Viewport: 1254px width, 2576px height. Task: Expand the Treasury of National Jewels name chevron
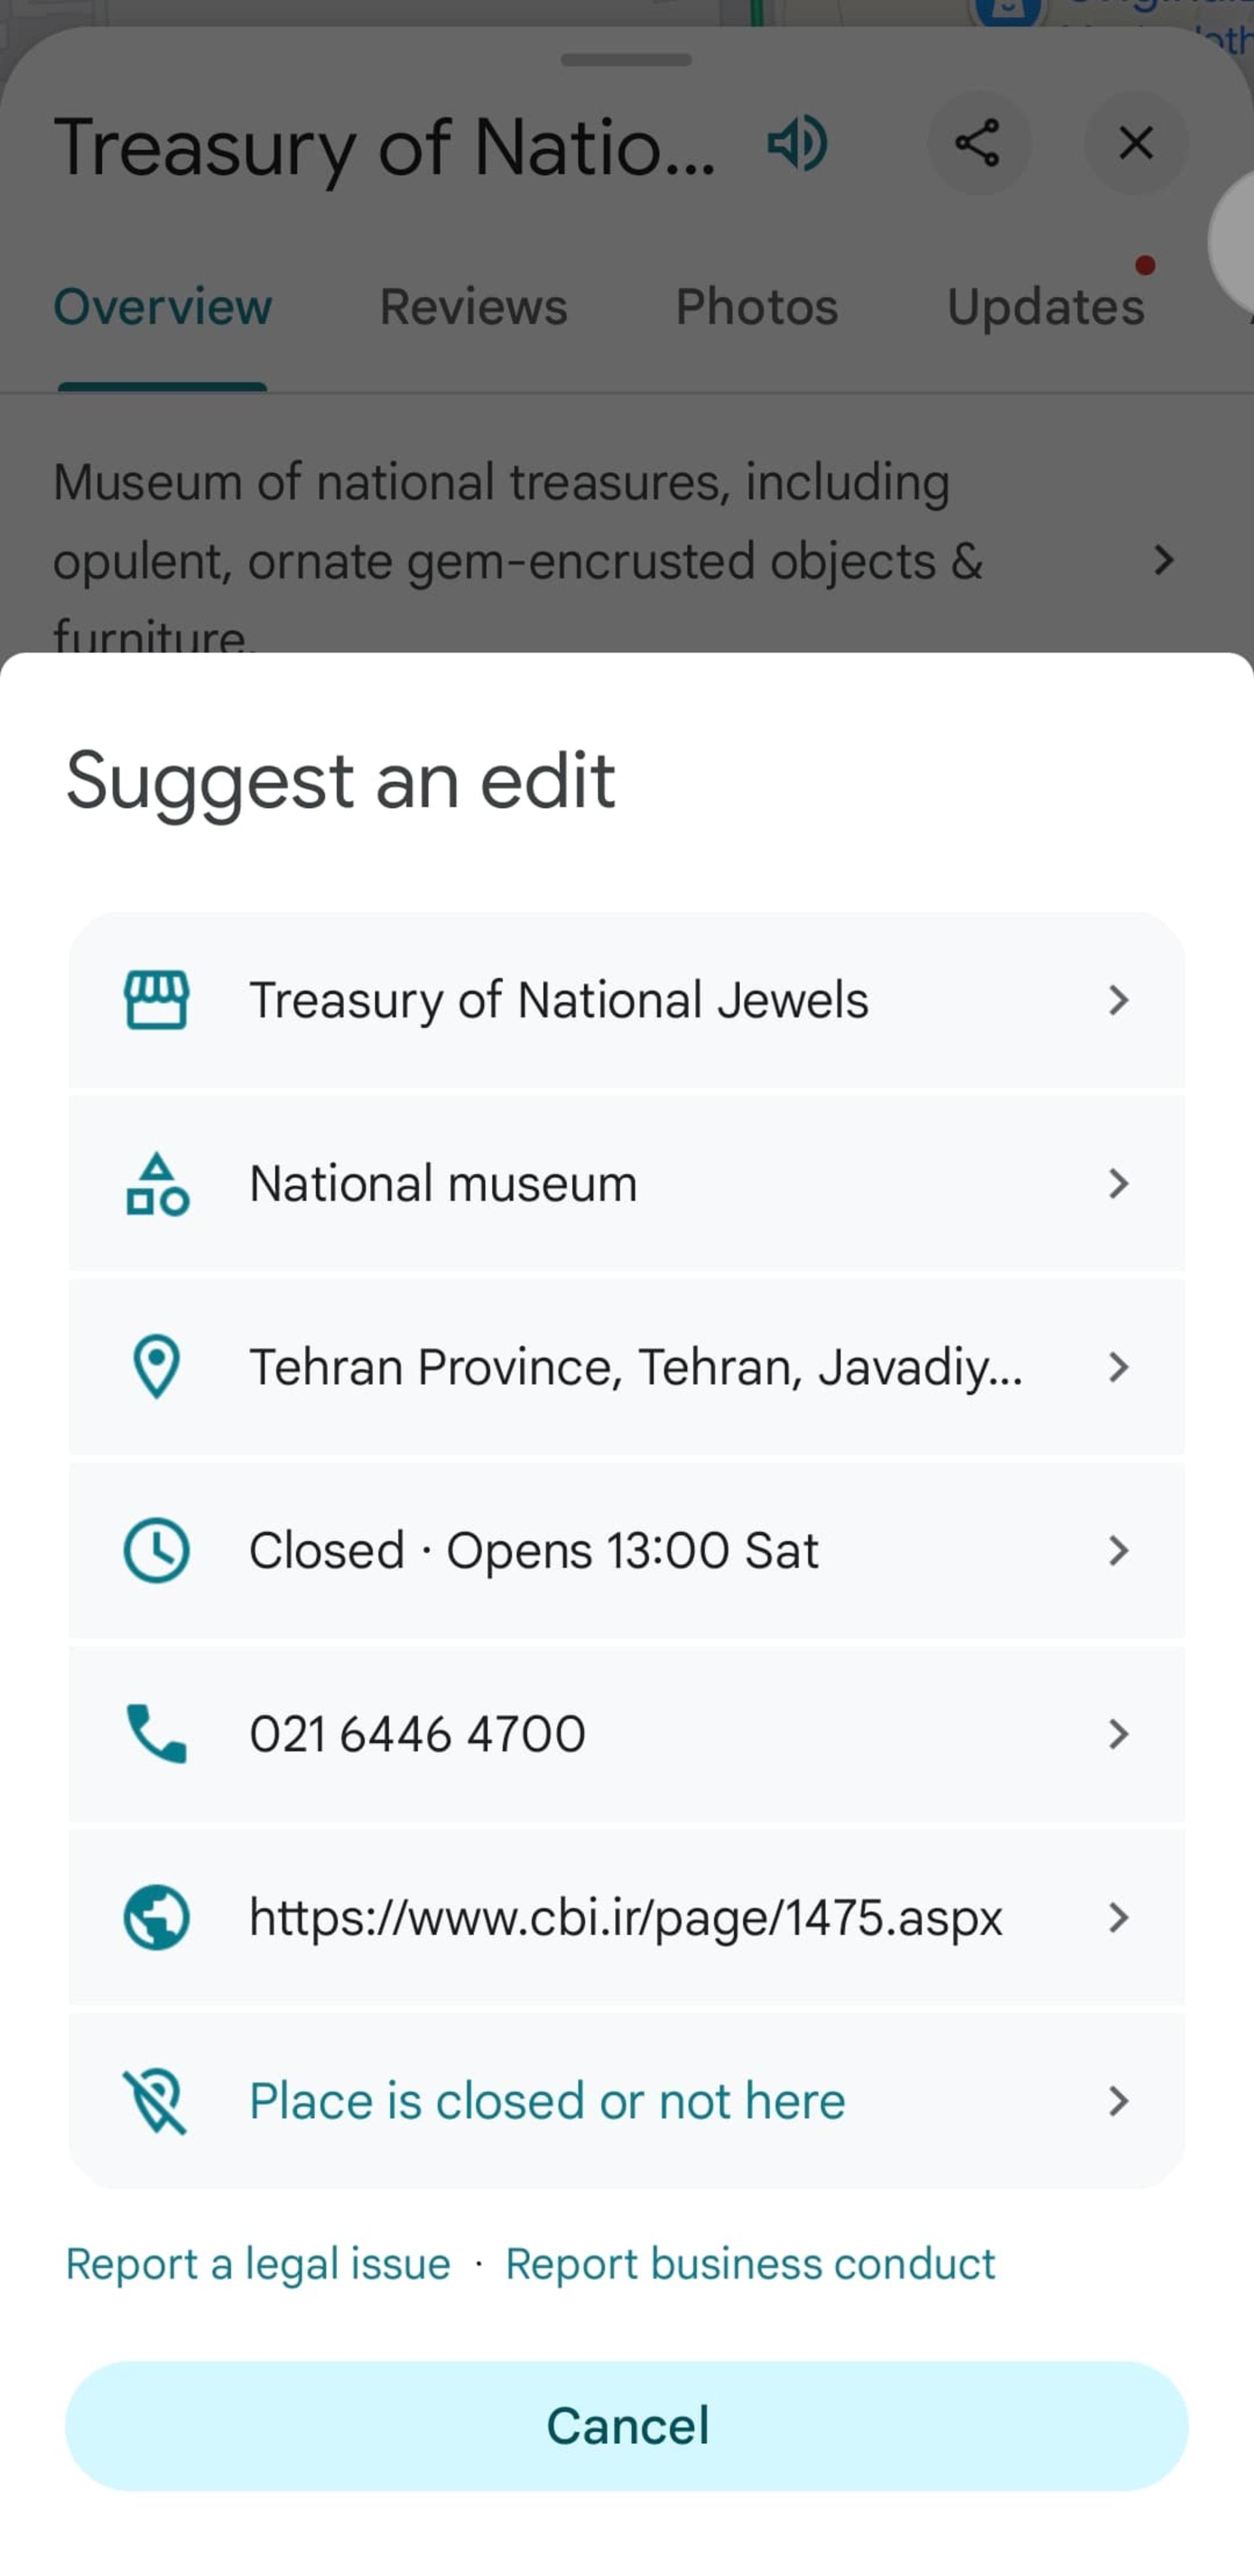[x=1119, y=1000]
